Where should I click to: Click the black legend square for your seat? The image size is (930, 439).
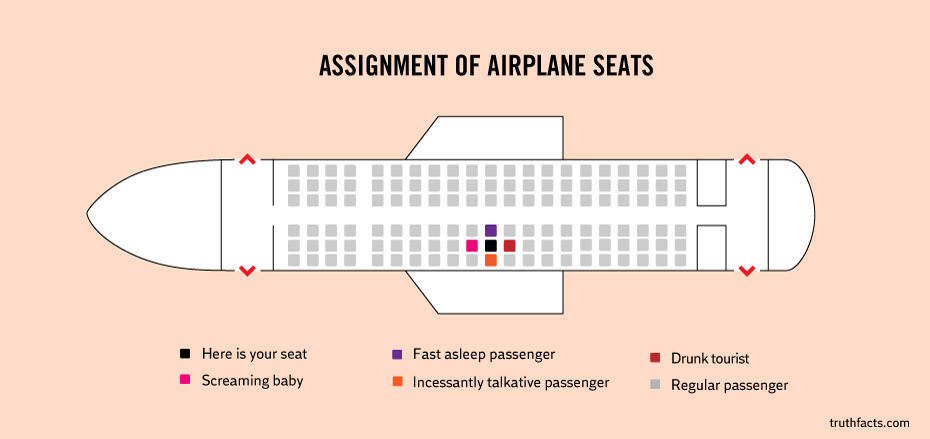point(185,354)
